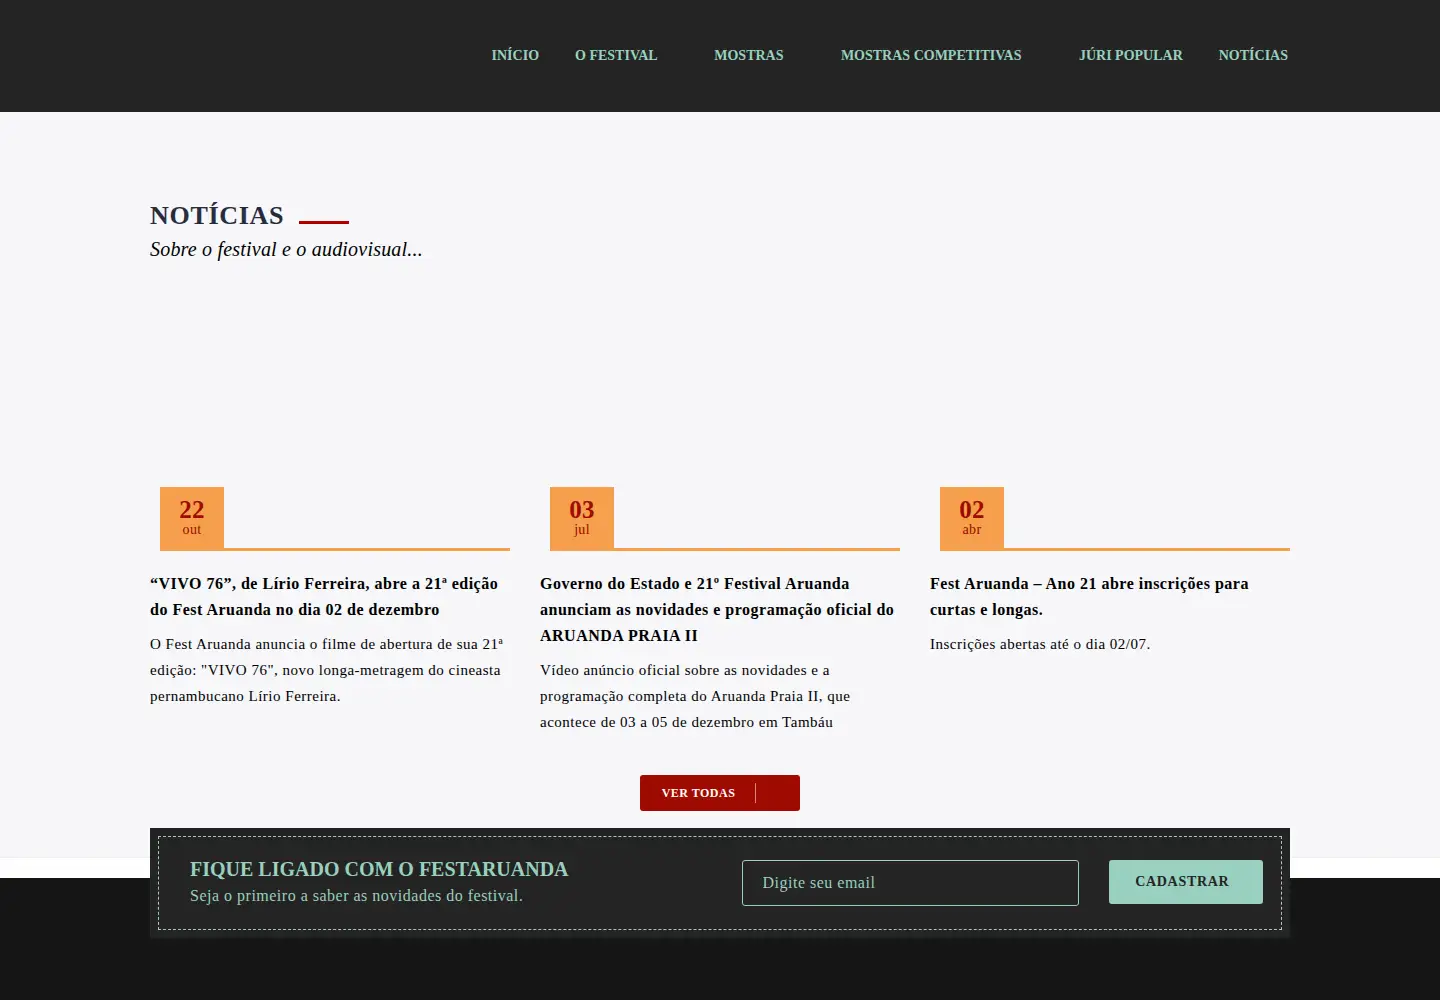Open the O FESTIVAL menu
The height and width of the screenshot is (1000, 1440).
(616, 55)
